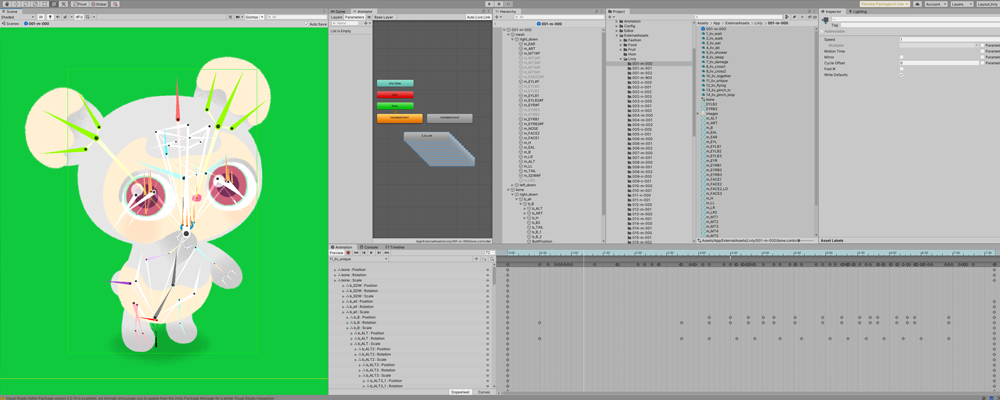
Task: Toggle 2D view mode in Scene
Action: coord(41,17)
